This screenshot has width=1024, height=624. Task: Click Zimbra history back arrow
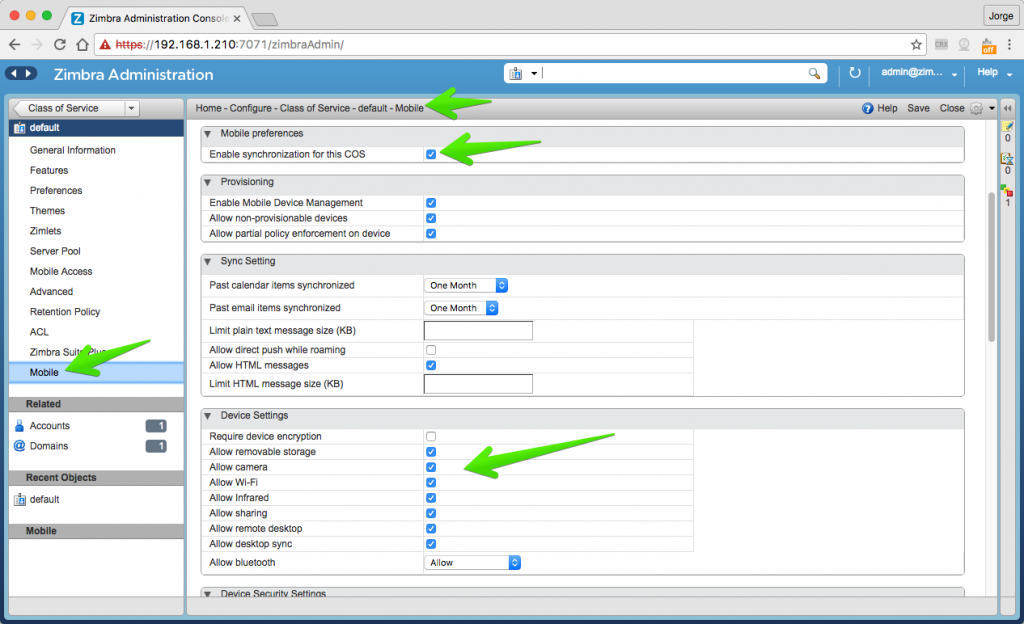14,74
